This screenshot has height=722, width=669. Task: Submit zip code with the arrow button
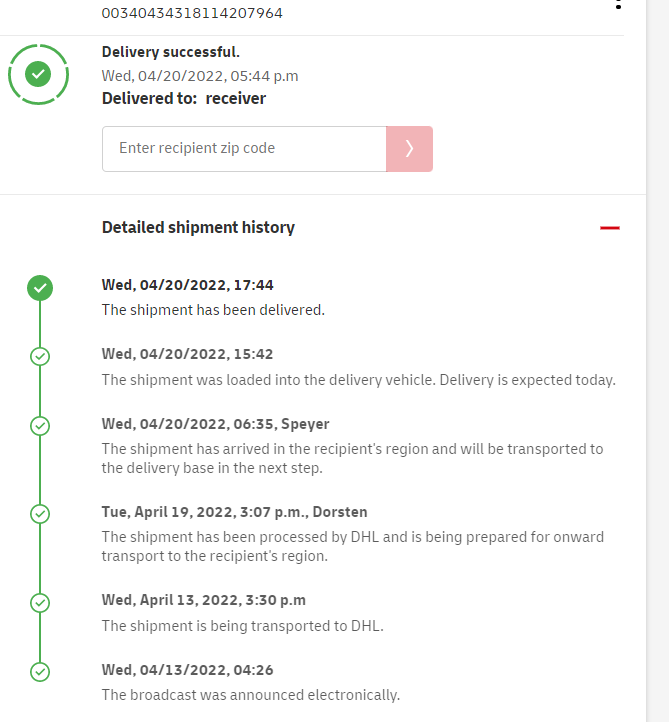point(409,148)
